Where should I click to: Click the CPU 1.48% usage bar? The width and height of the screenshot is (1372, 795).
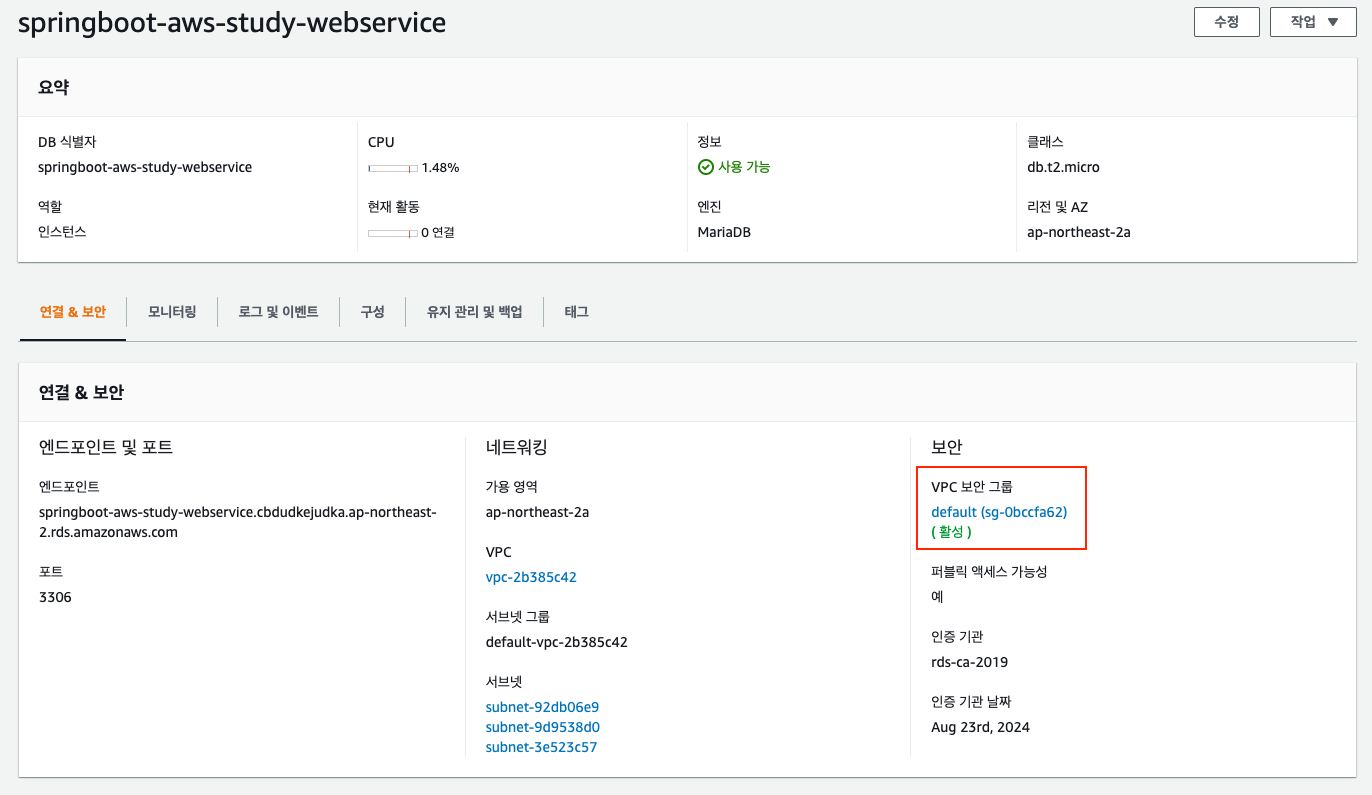click(x=393, y=168)
